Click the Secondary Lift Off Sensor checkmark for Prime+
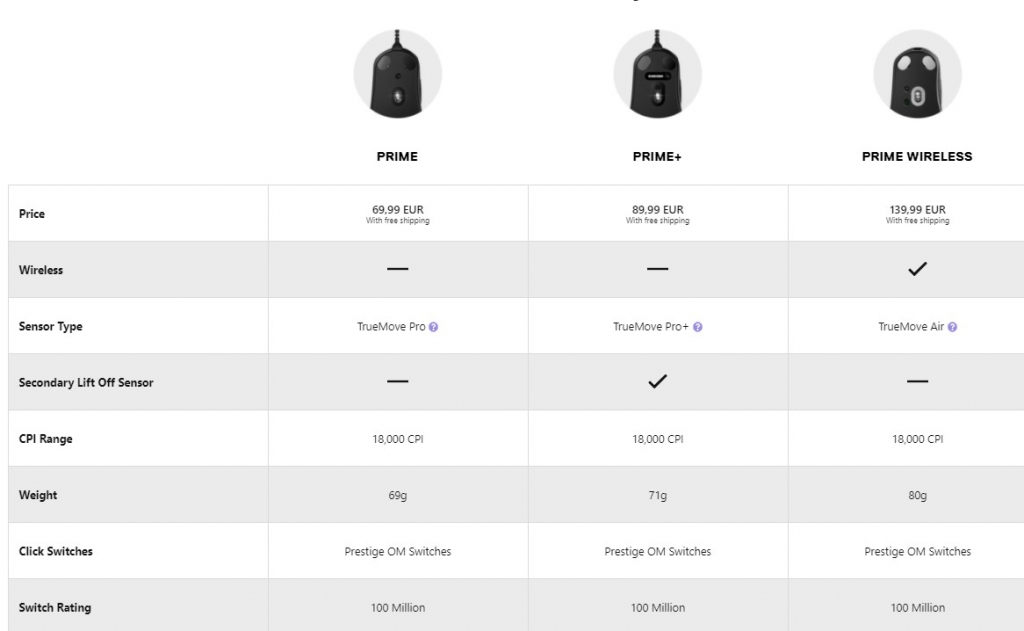Screen dimensions: 1024x631 point(657,381)
